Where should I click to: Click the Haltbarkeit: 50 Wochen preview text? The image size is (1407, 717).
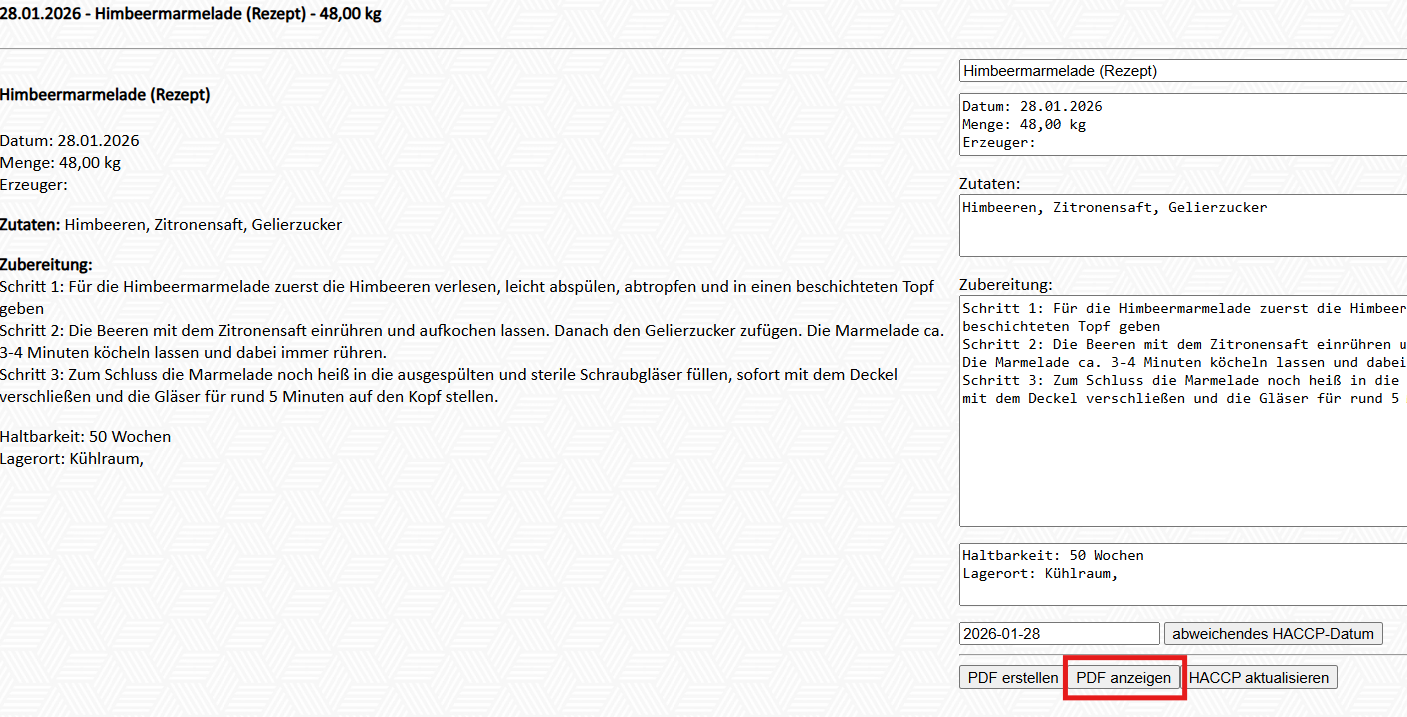coord(85,437)
